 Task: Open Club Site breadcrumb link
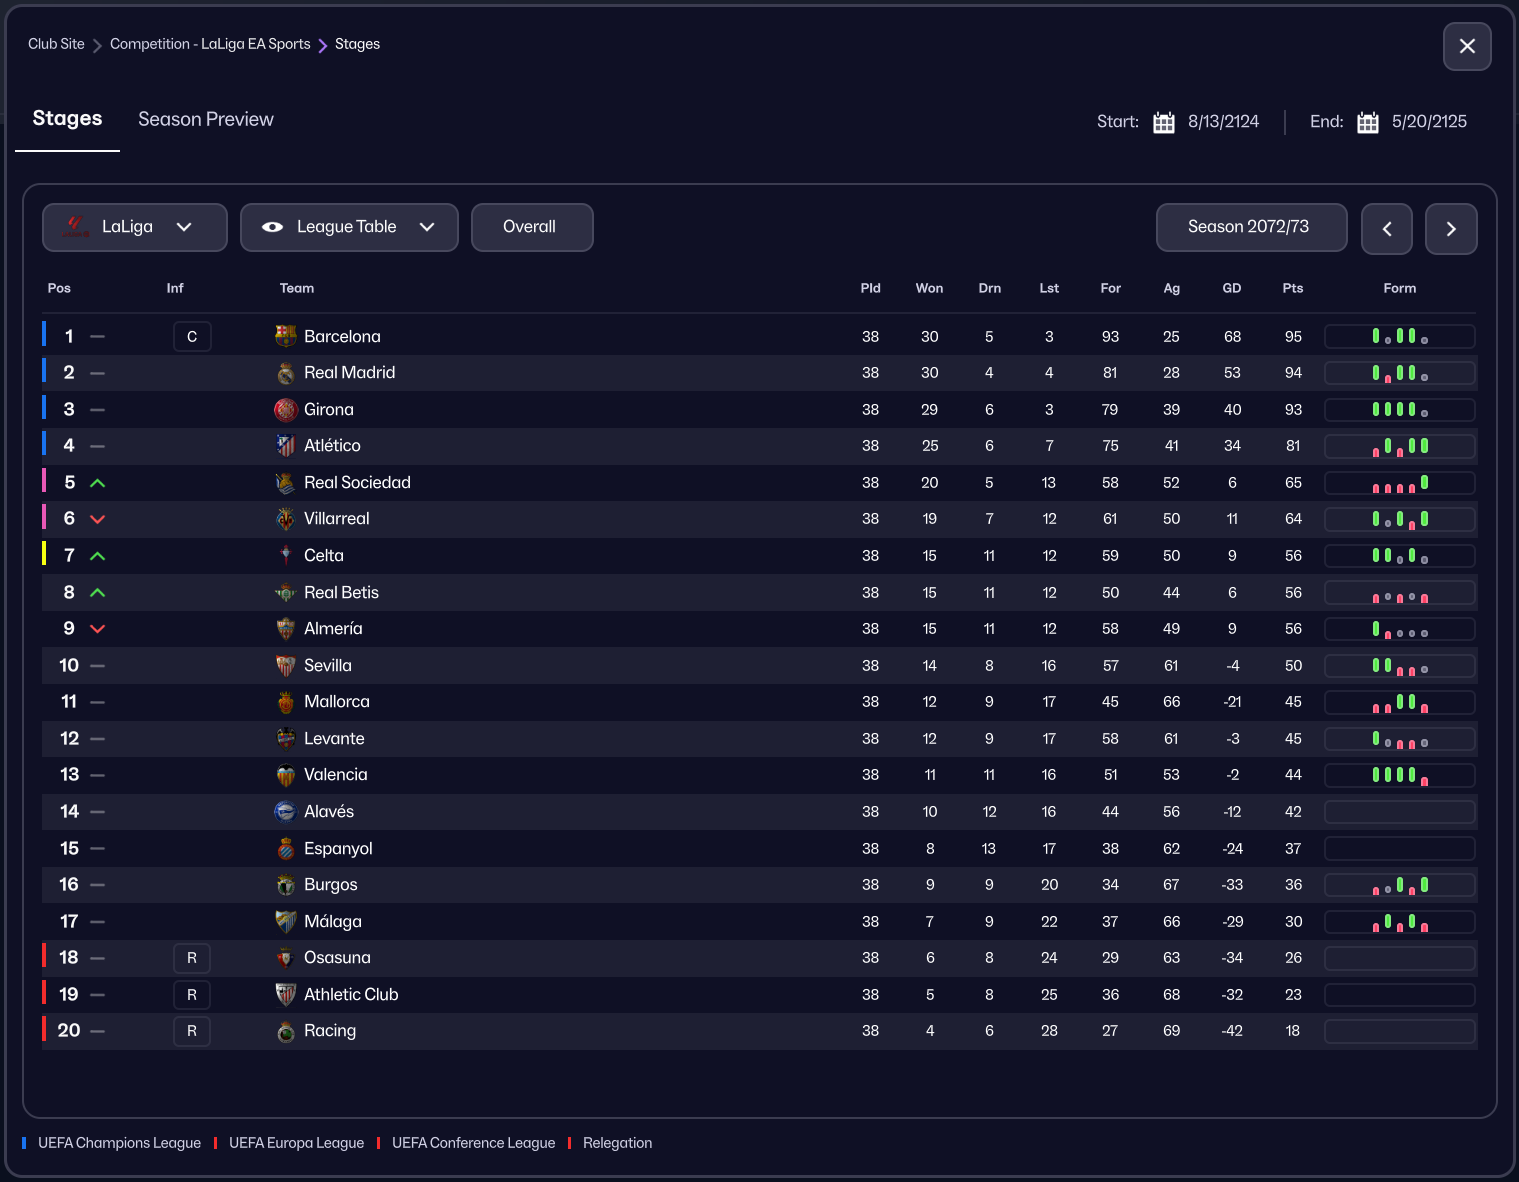[56, 44]
